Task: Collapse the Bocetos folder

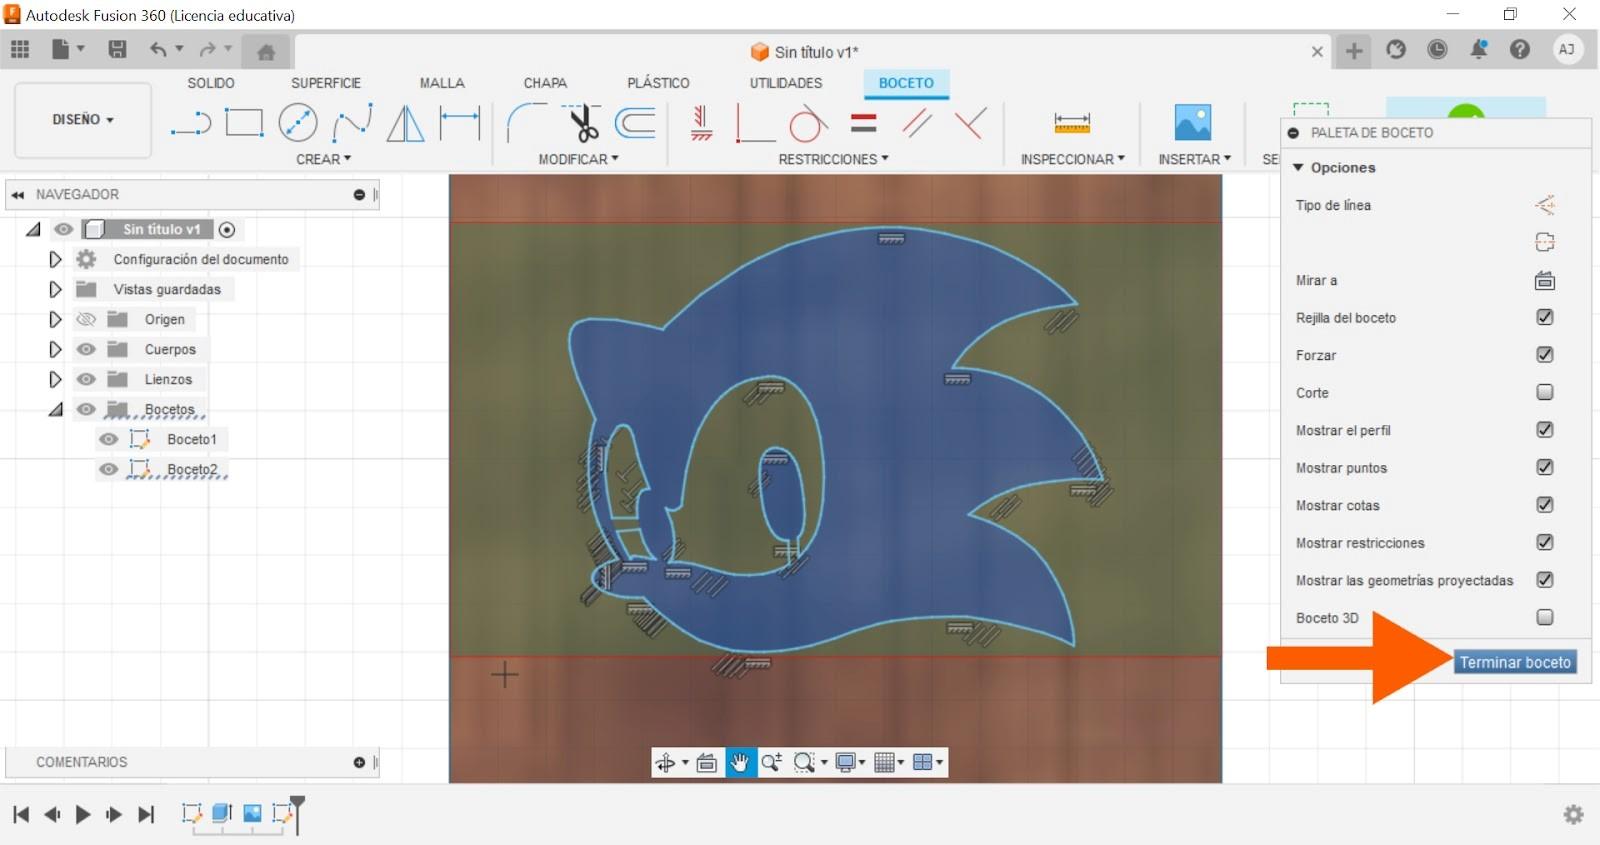Action: (x=55, y=409)
